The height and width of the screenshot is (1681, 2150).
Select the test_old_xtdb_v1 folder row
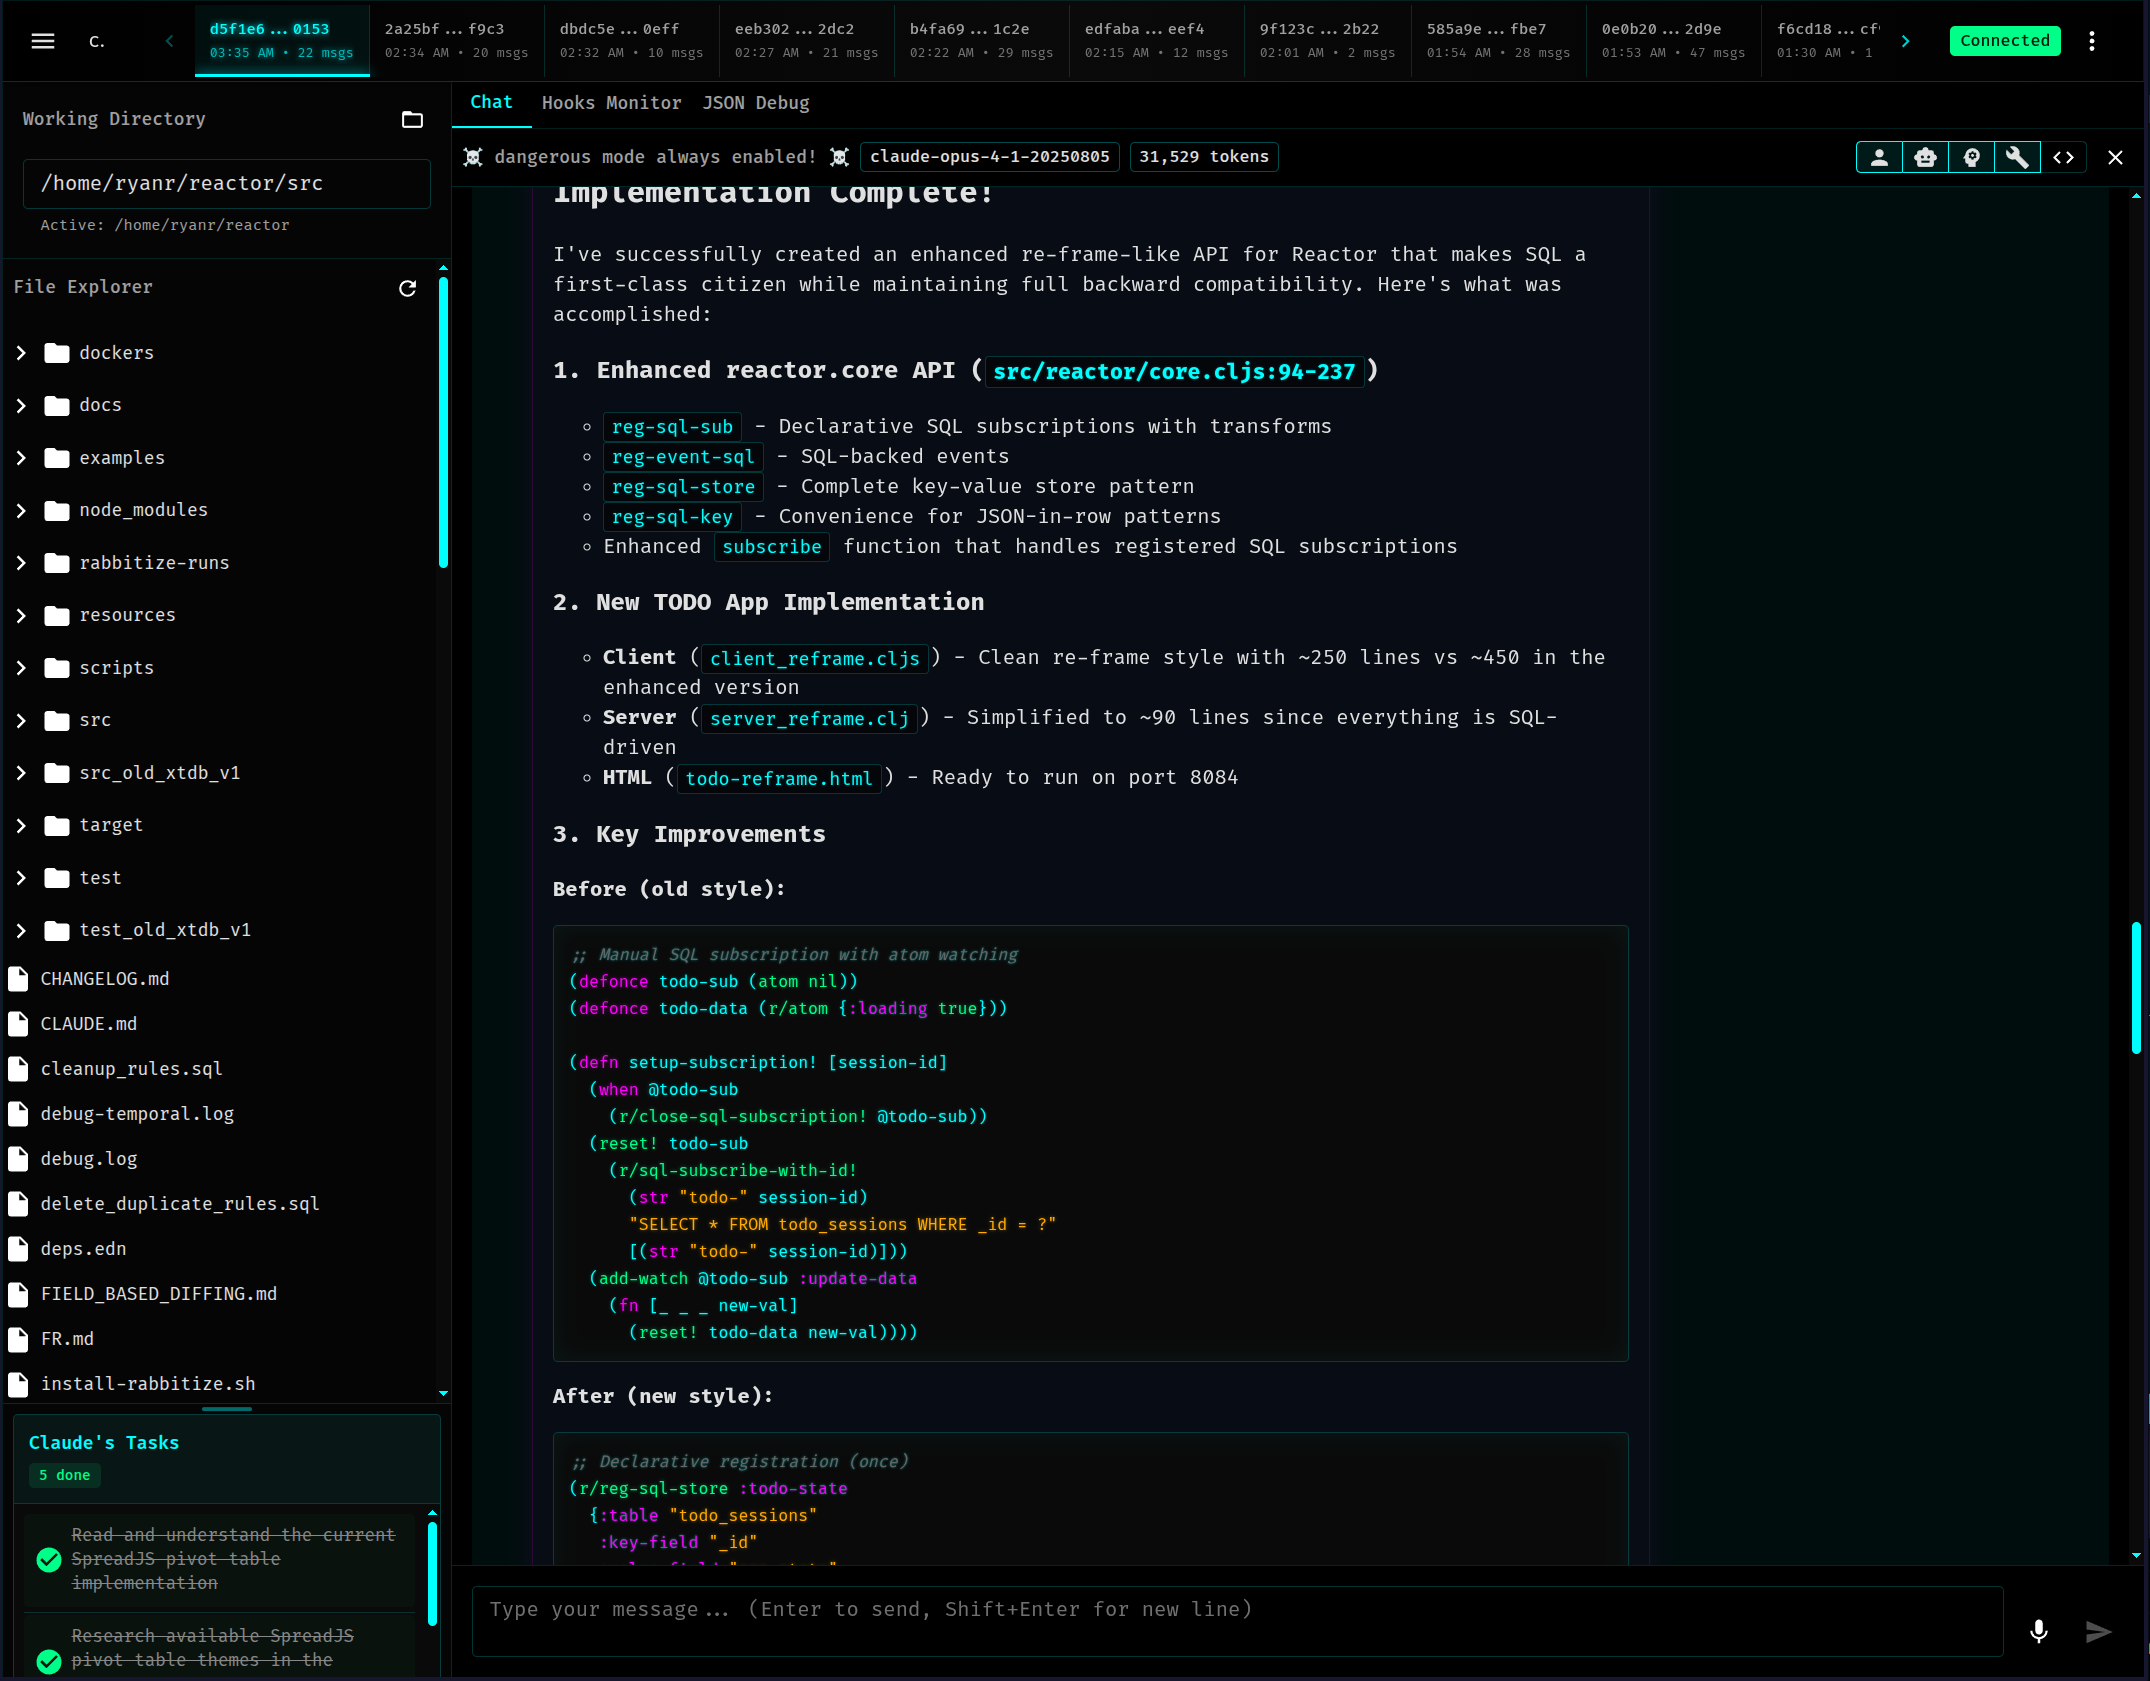(x=220, y=930)
